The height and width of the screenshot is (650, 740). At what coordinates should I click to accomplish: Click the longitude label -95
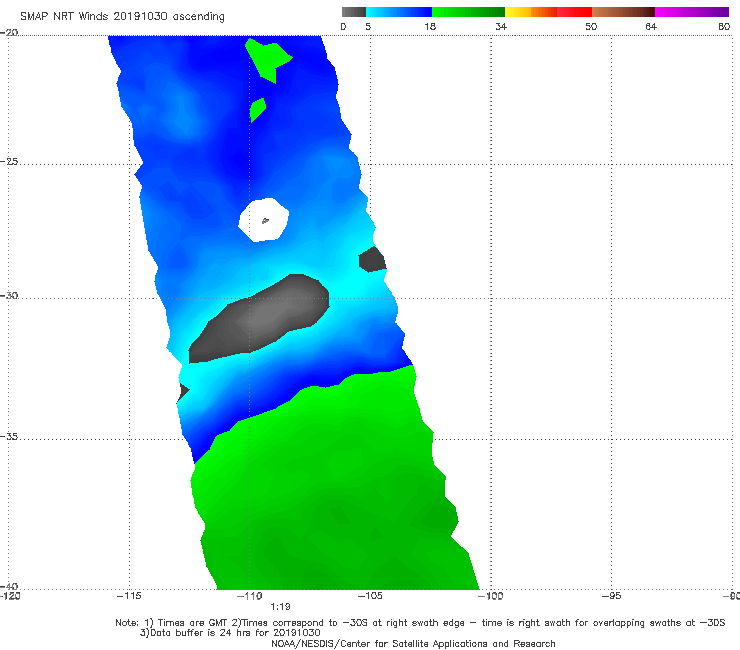[x=612, y=596]
